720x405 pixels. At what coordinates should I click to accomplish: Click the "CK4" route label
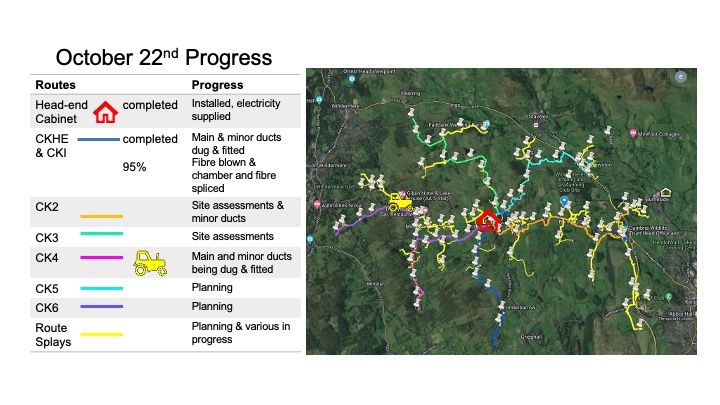[x=47, y=258]
